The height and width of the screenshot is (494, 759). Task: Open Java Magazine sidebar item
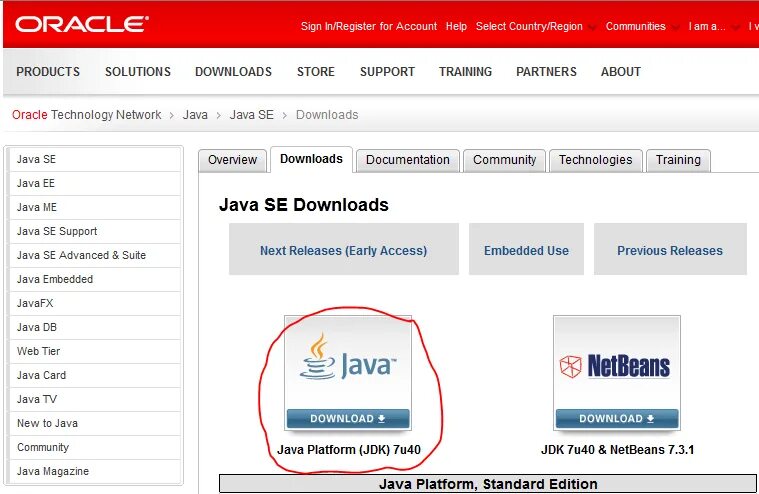[95, 471]
